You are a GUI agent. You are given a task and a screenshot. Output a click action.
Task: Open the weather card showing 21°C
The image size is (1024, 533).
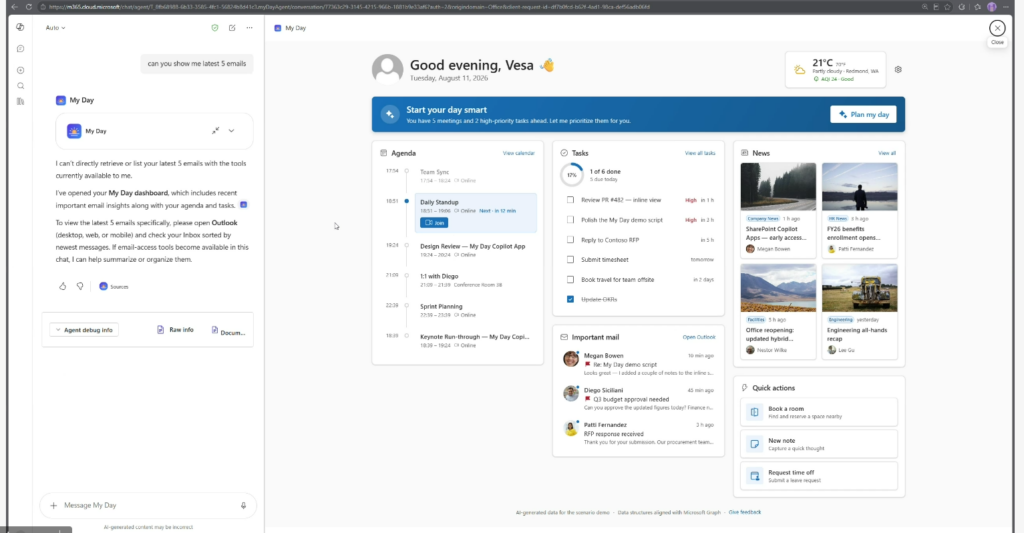point(835,69)
